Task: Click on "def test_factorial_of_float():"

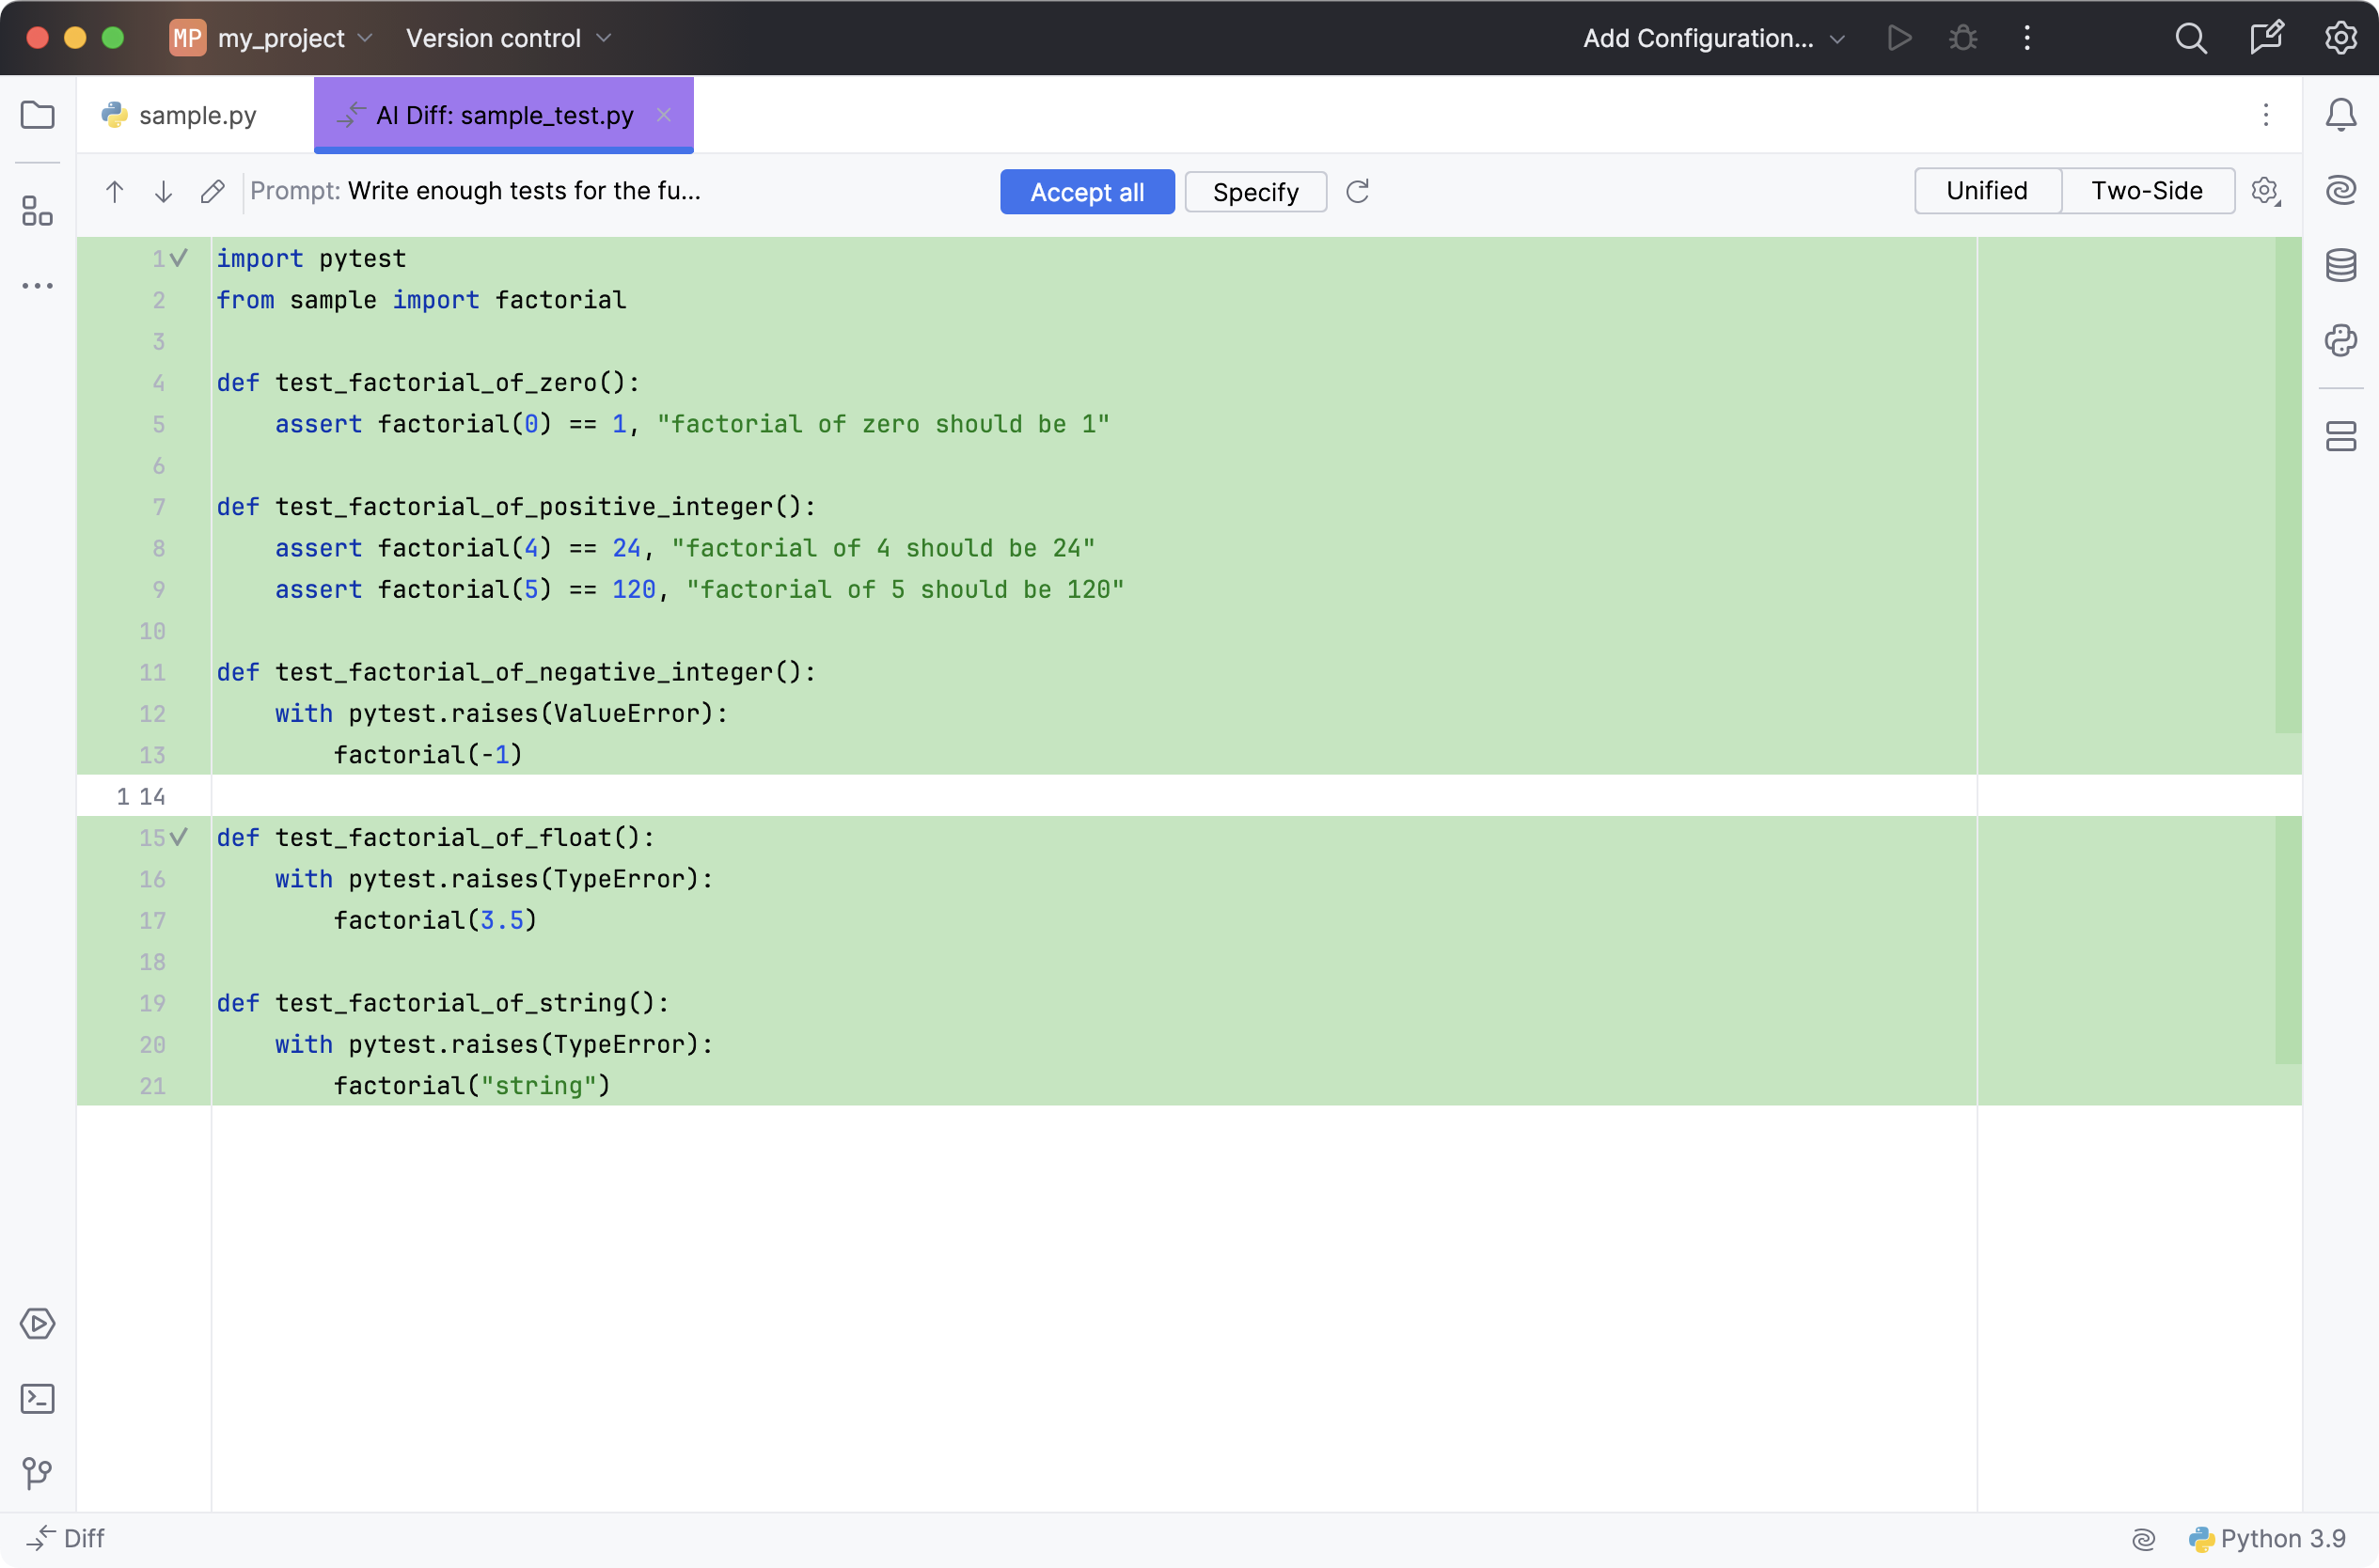Action: pos(435,837)
